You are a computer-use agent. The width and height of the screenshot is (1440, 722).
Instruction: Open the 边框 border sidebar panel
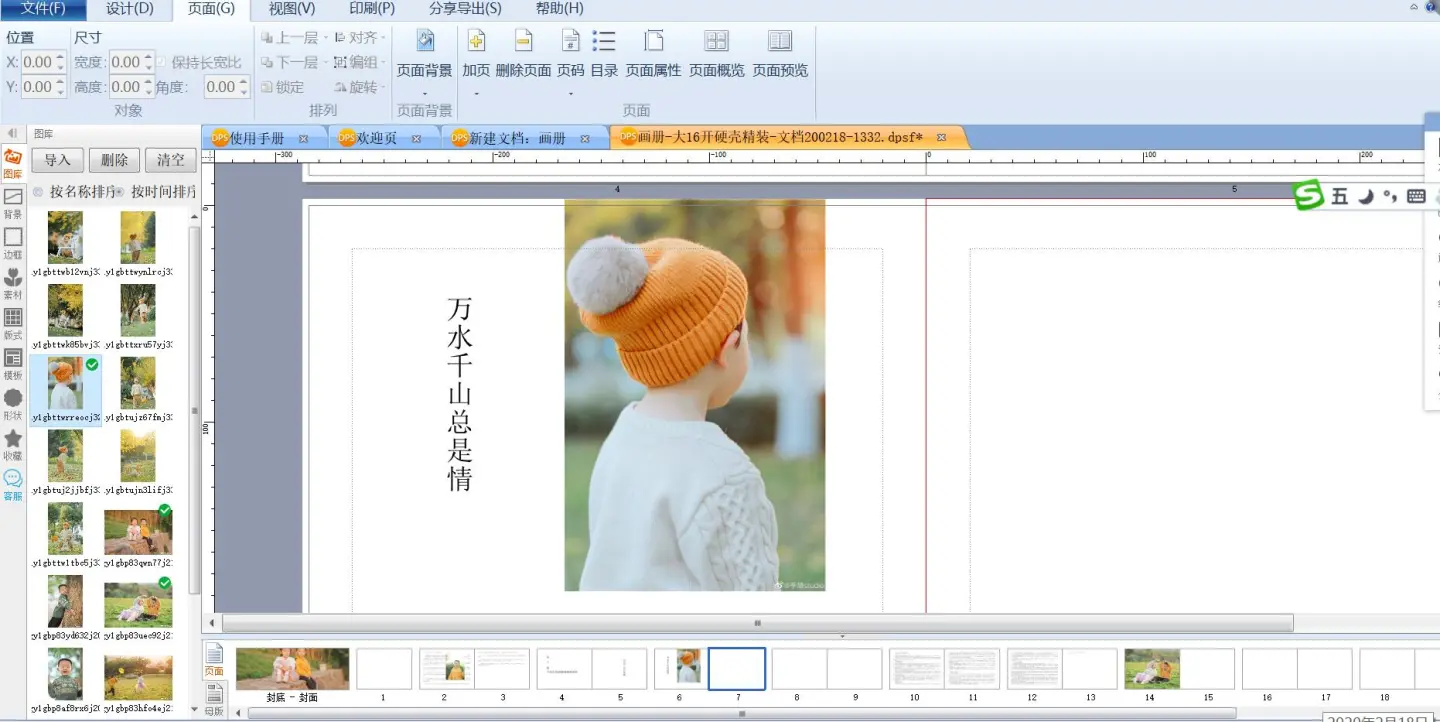coord(13,243)
